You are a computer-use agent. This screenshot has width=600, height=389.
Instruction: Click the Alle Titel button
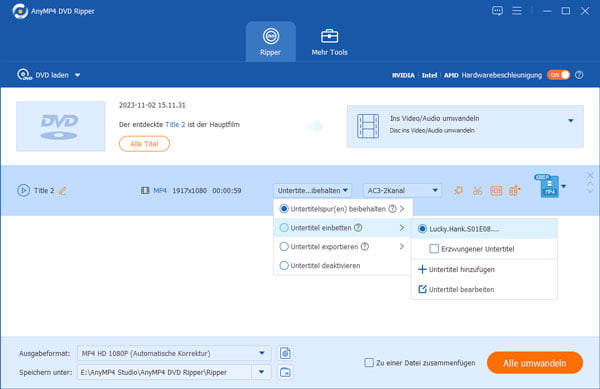(144, 144)
